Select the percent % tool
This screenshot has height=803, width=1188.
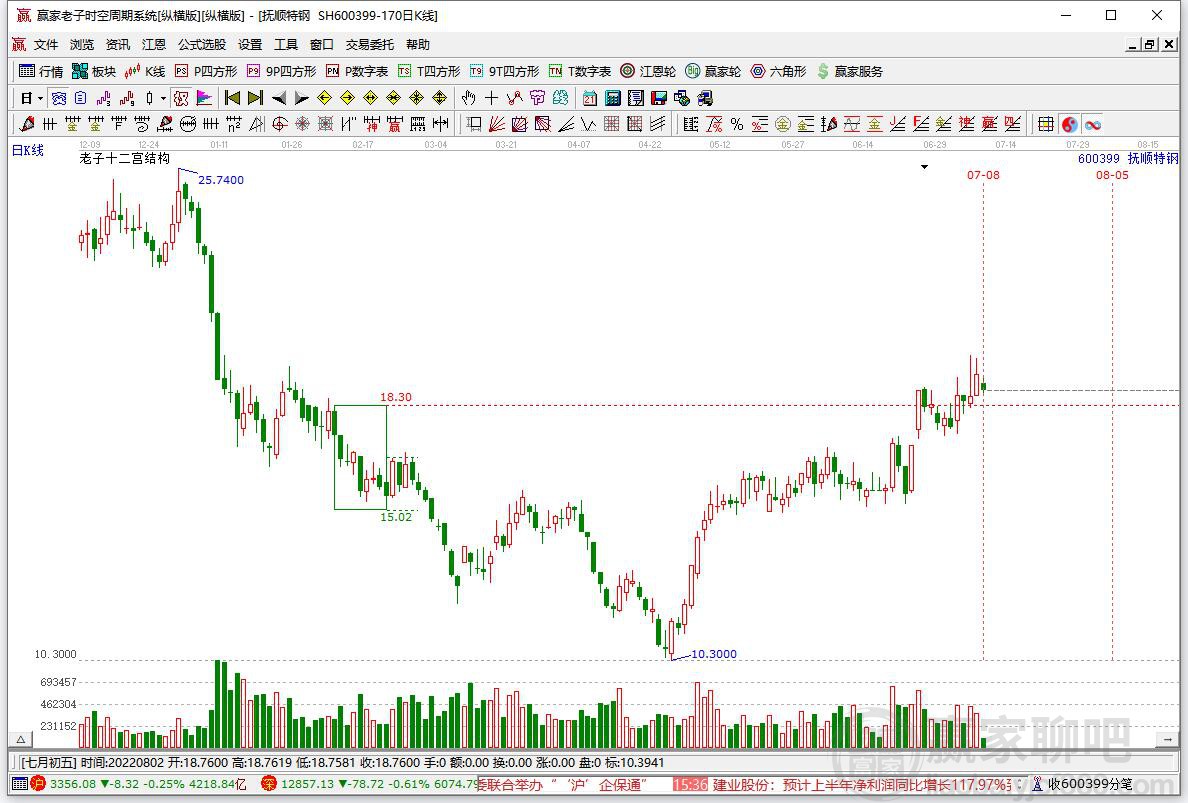[x=736, y=124]
